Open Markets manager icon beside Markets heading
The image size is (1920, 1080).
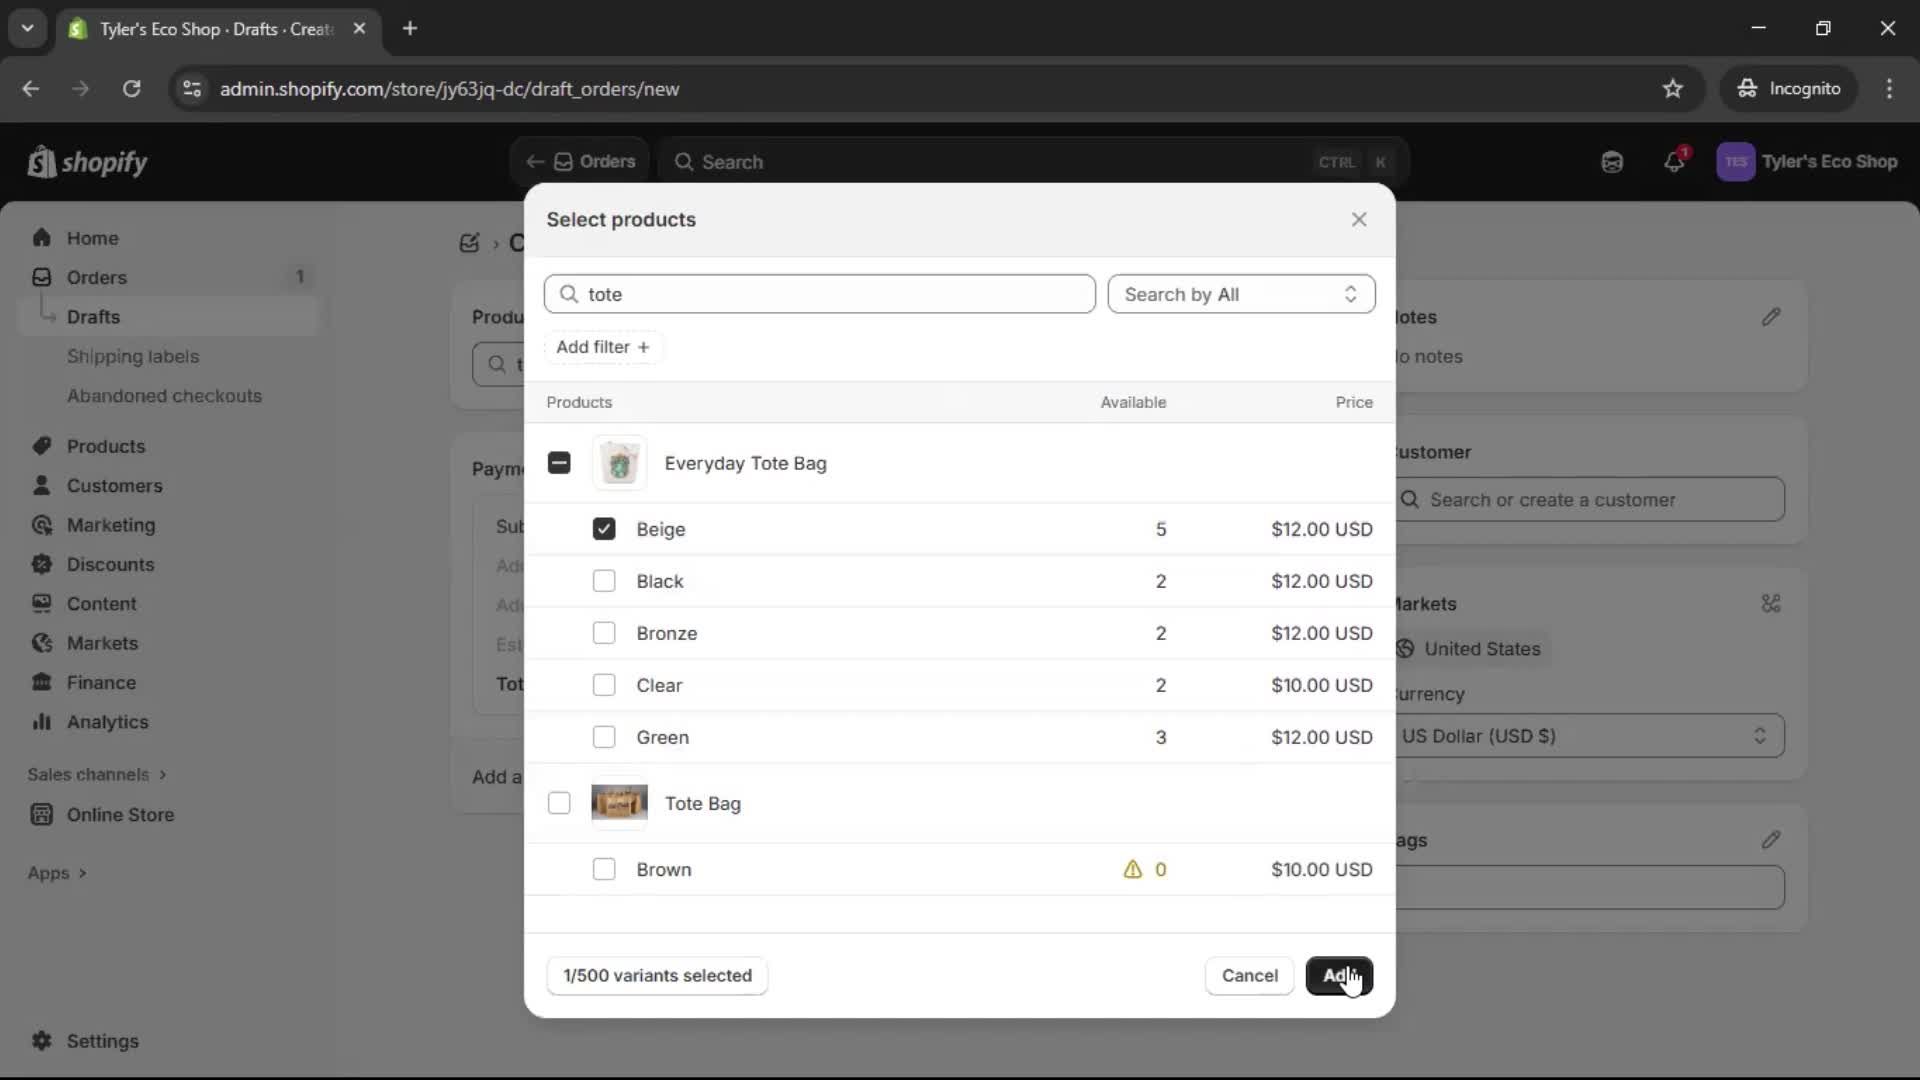coord(1771,604)
